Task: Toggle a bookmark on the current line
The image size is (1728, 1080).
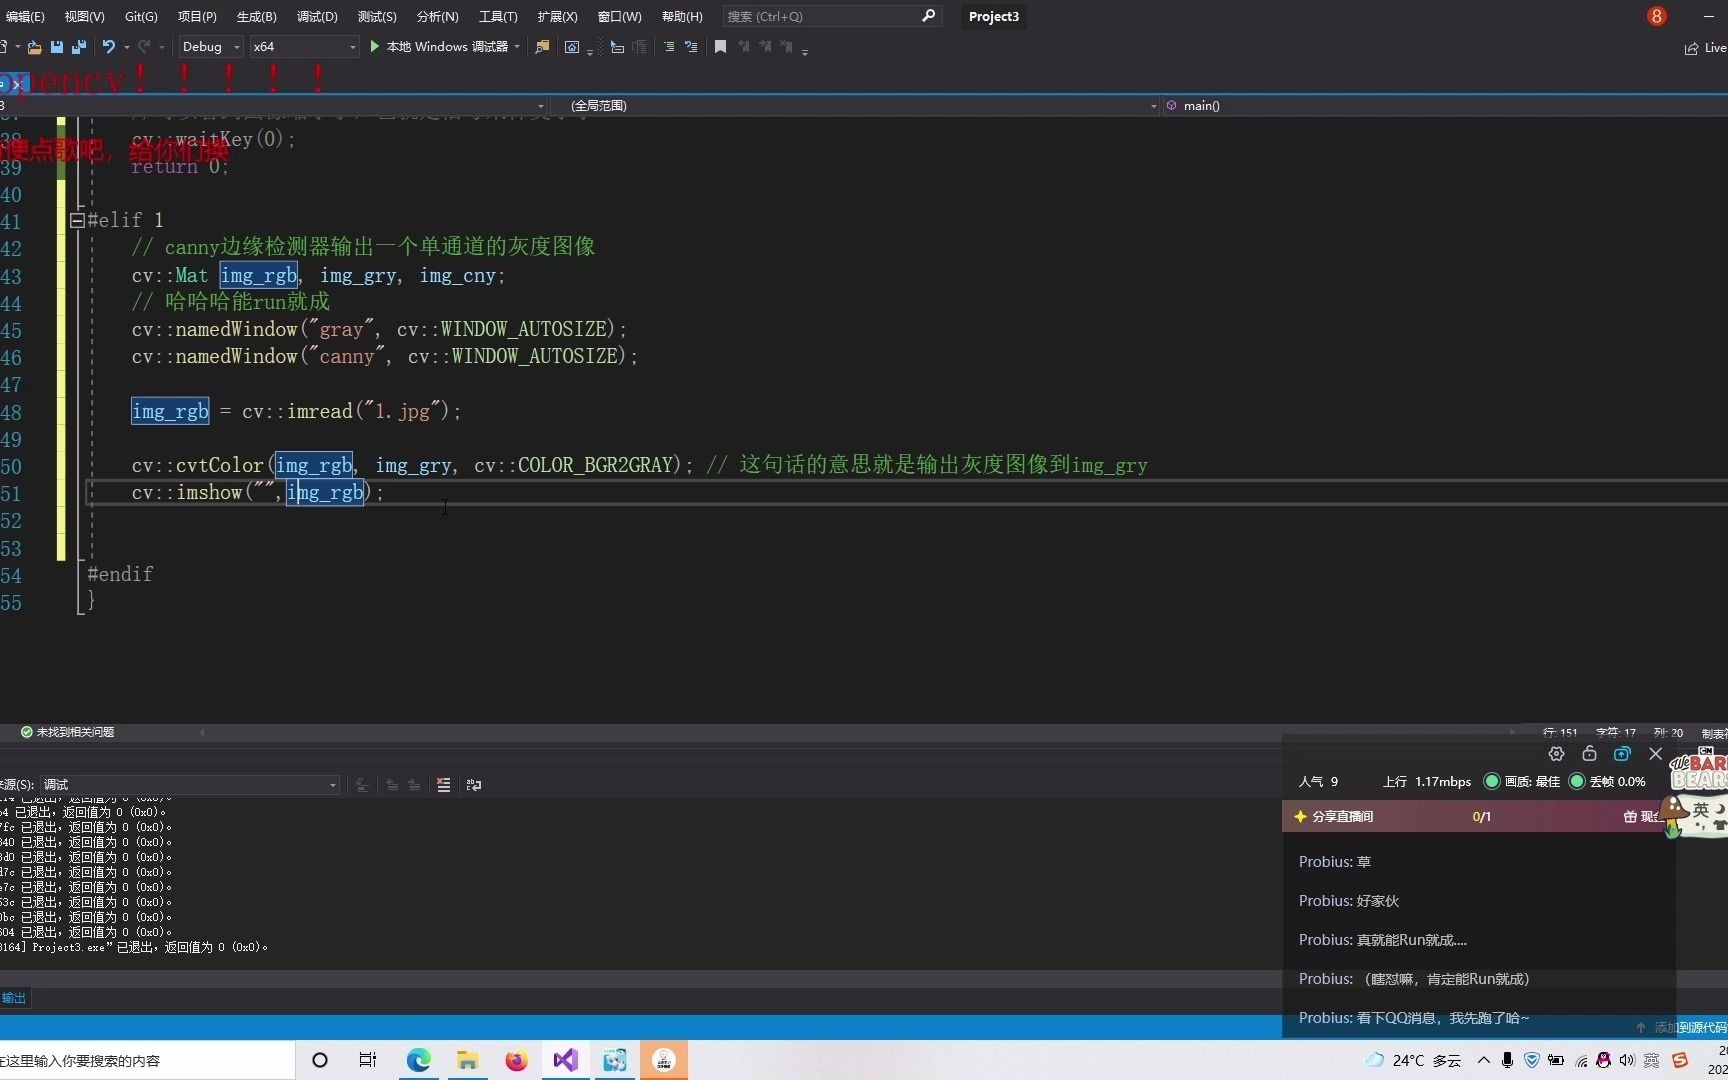Action: tap(720, 47)
